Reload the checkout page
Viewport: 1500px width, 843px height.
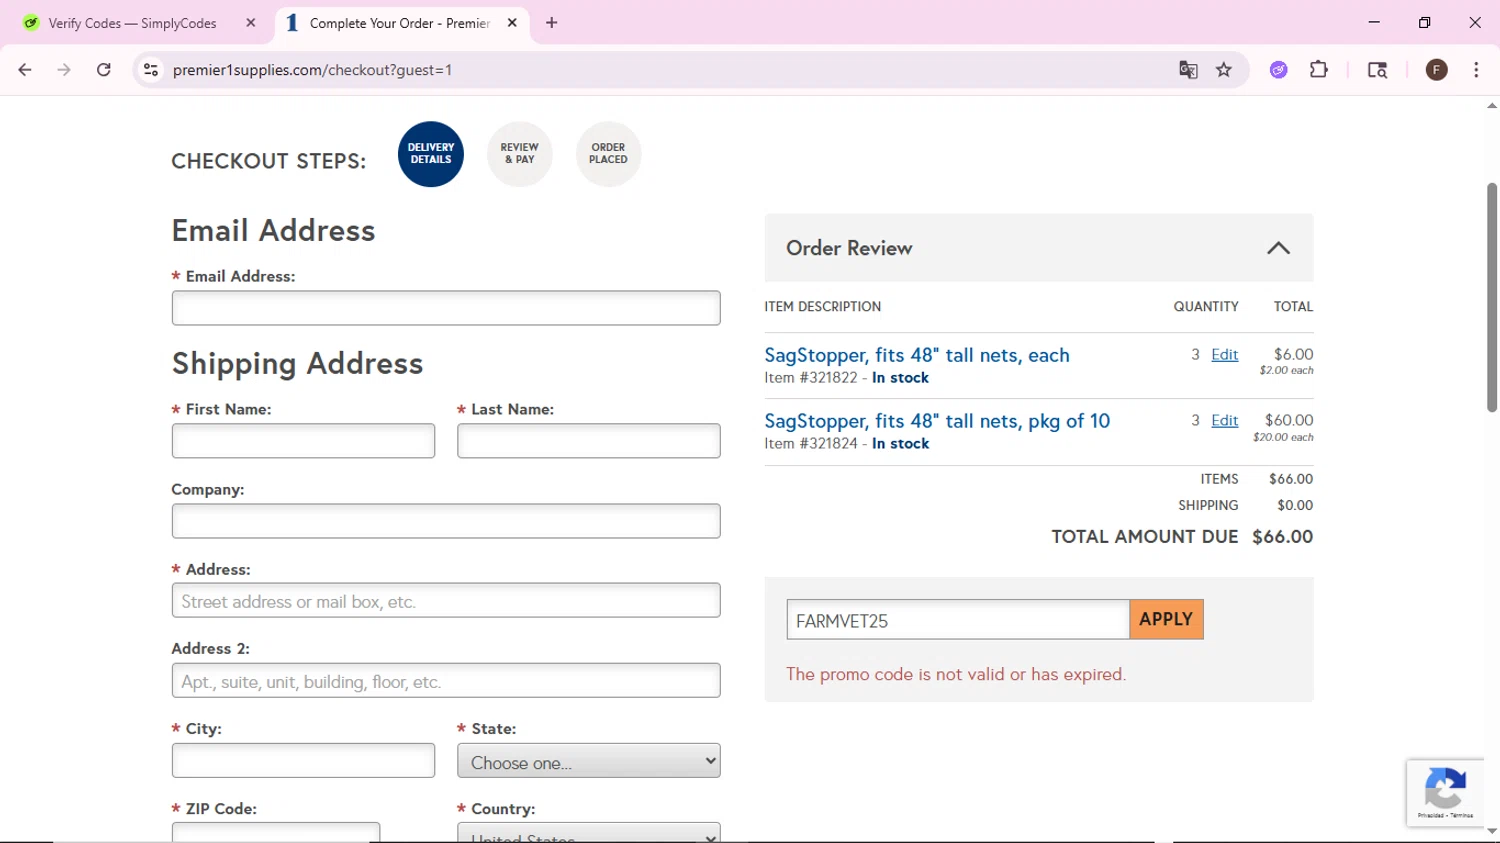(x=104, y=70)
